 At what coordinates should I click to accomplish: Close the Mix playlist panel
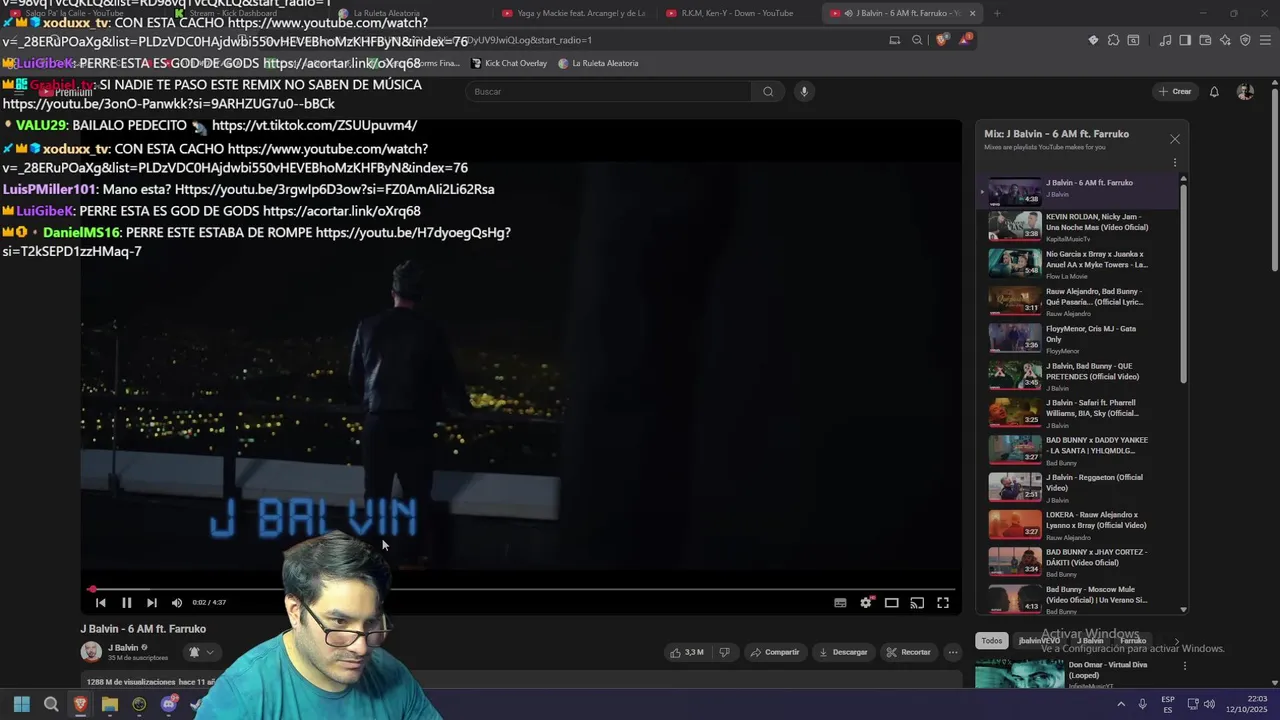point(1175,139)
